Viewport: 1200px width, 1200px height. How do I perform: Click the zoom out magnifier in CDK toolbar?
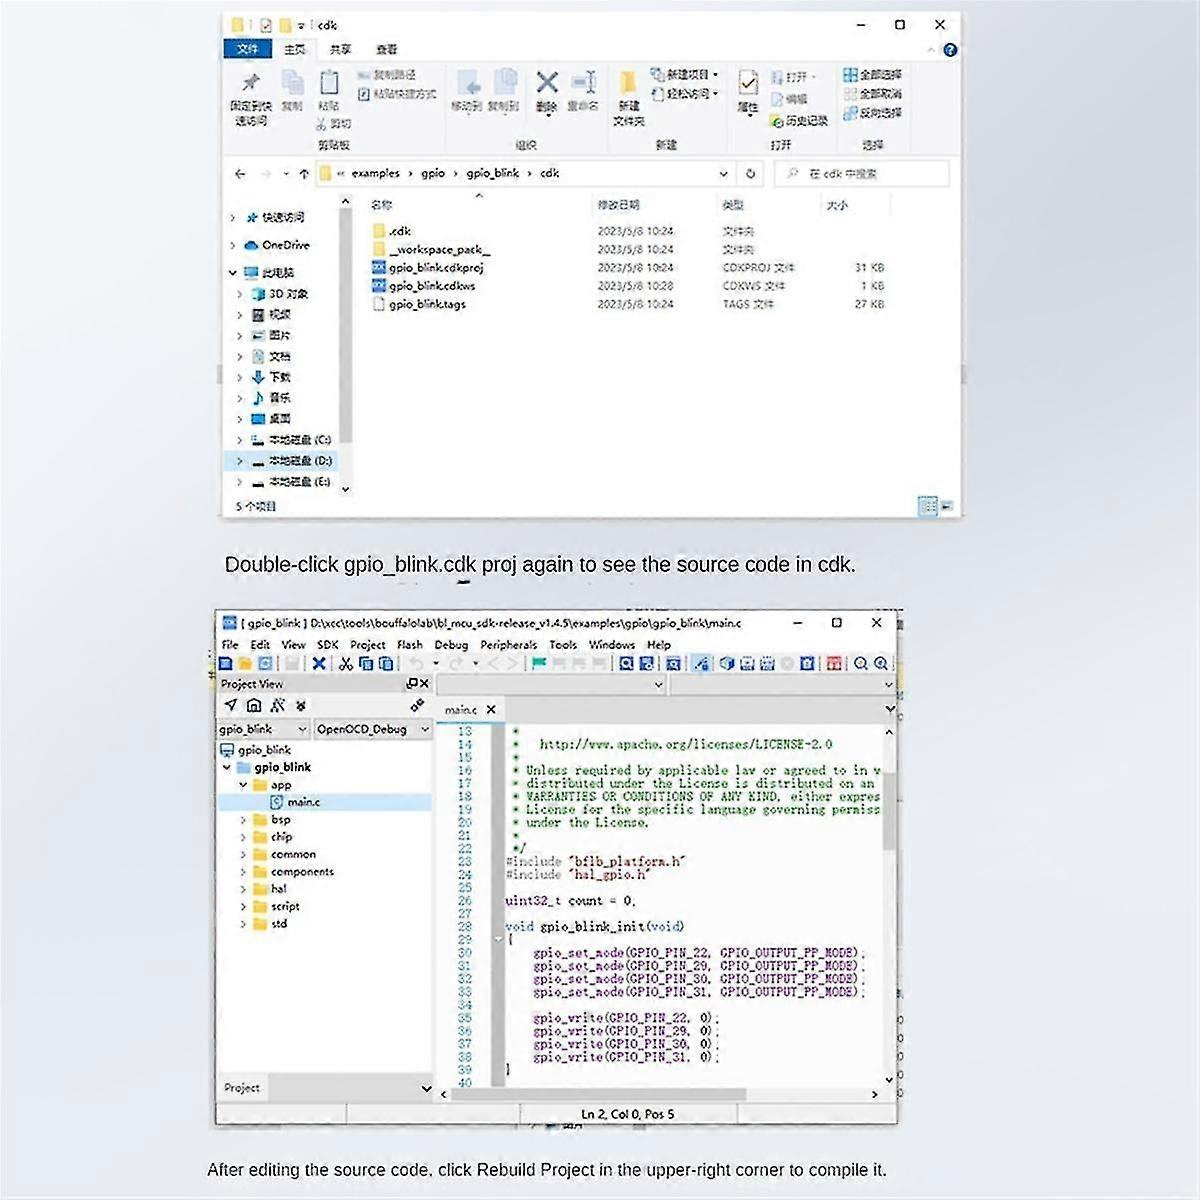pyautogui.click(x=861, y=664)
